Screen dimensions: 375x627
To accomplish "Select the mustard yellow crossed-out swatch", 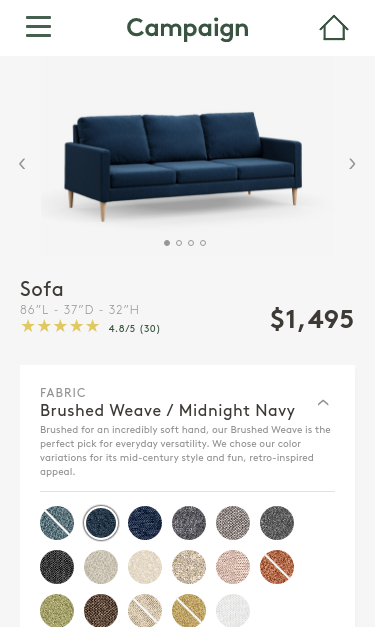I will click(x=189, y=611).
